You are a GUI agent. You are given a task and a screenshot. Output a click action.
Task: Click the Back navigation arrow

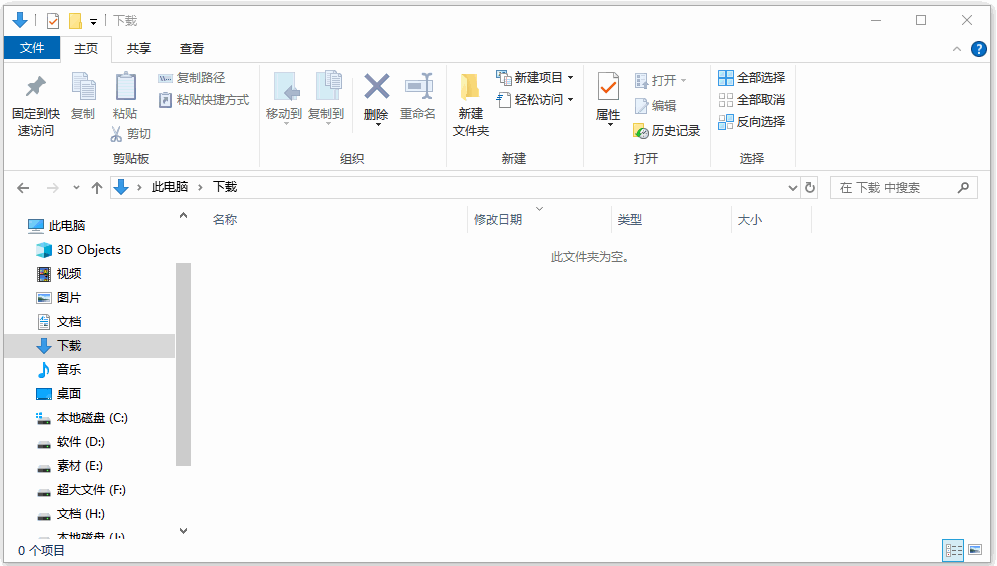[x=23, y=188]
